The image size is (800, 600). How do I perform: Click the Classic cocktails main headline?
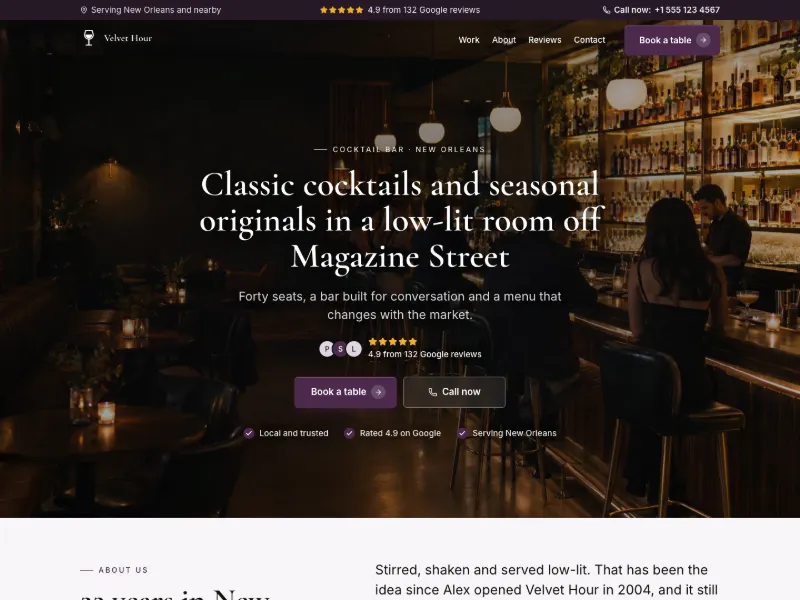pyautogui.click(x=400, y=220)
